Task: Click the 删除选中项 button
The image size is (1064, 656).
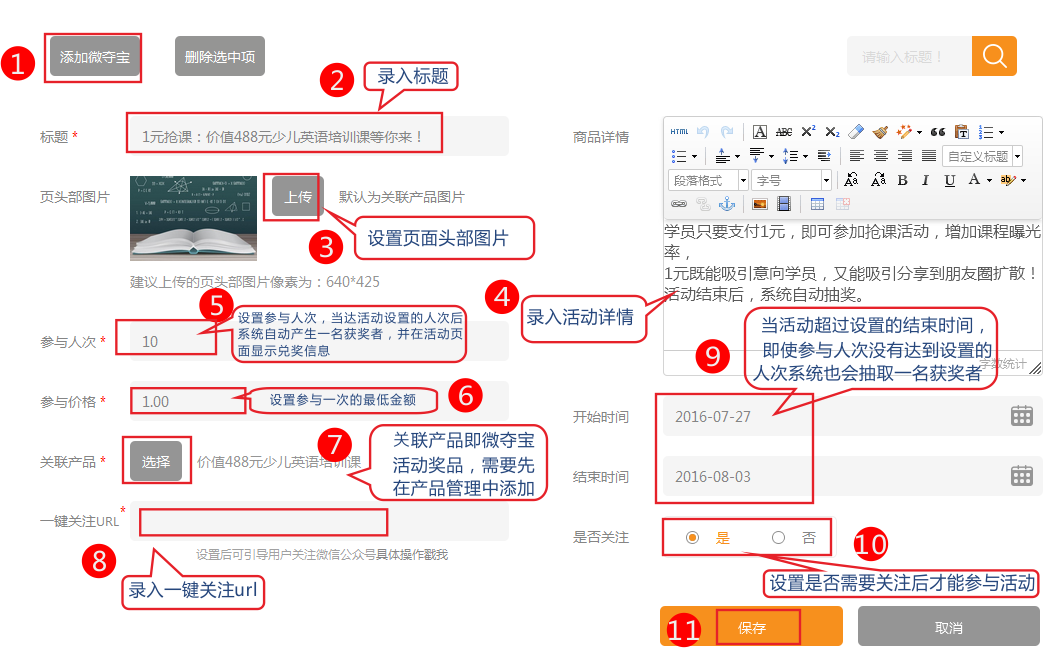Action: [220, 57]
